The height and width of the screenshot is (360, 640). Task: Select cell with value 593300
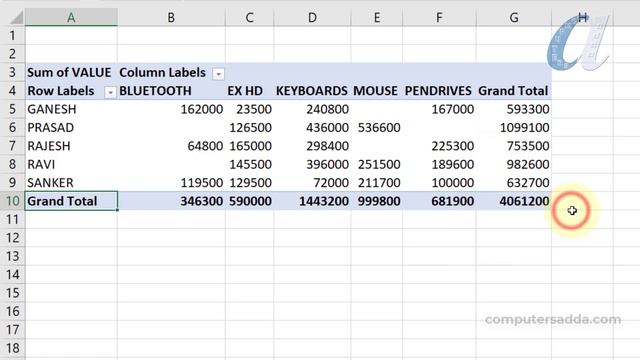tap(514, 109)
